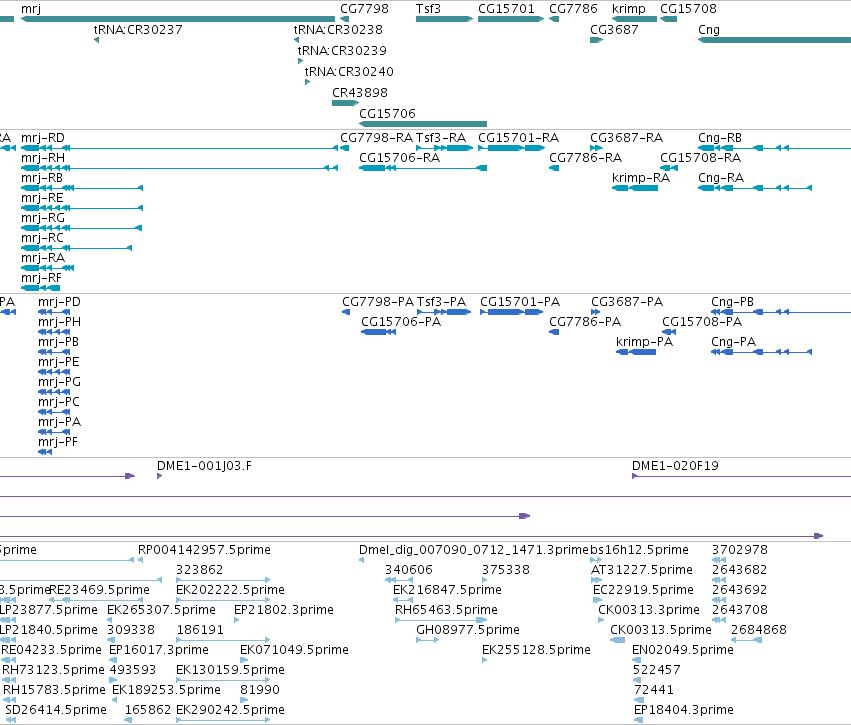Select the CG3687-RA label
Screen dimensions: 851x725
click(x=626, y=138)
